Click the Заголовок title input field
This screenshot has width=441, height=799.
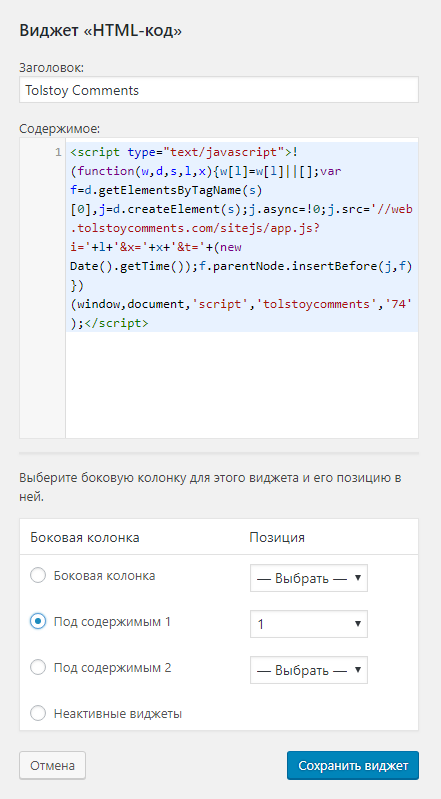click(219, 90)
